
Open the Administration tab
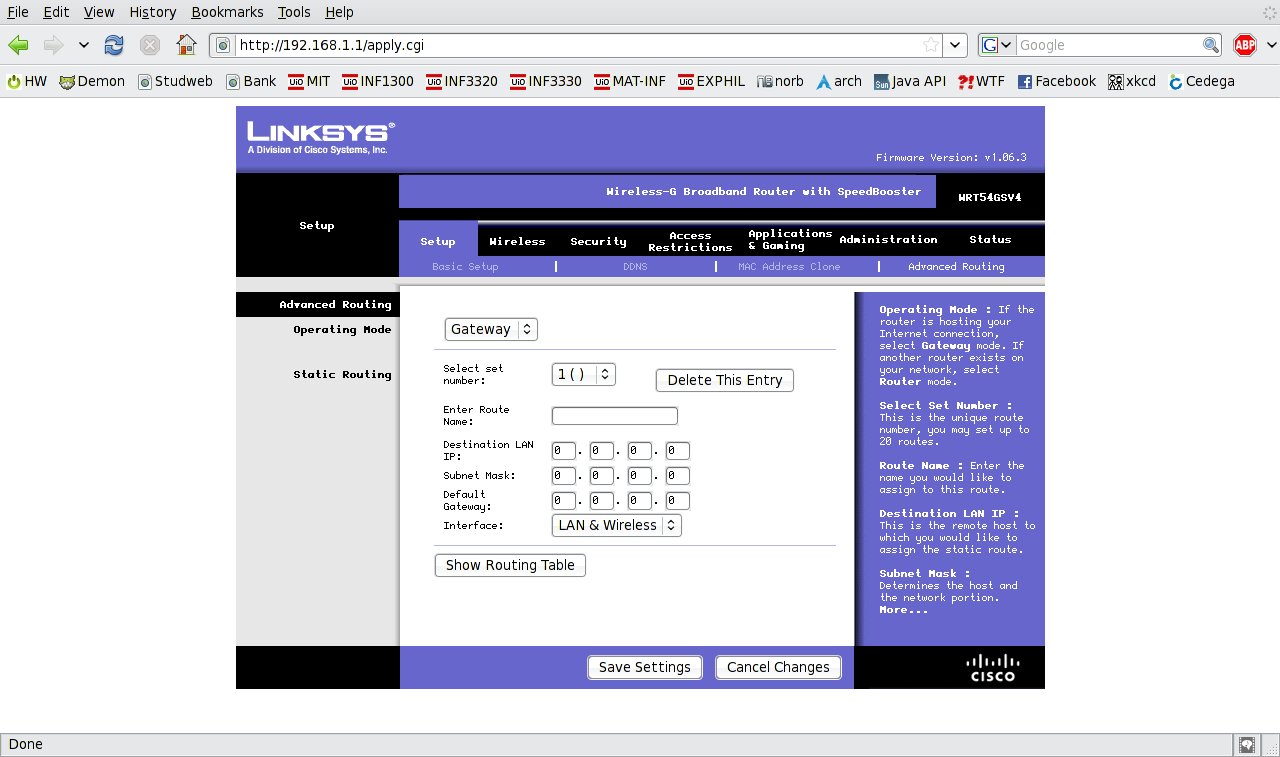point(888,239)
